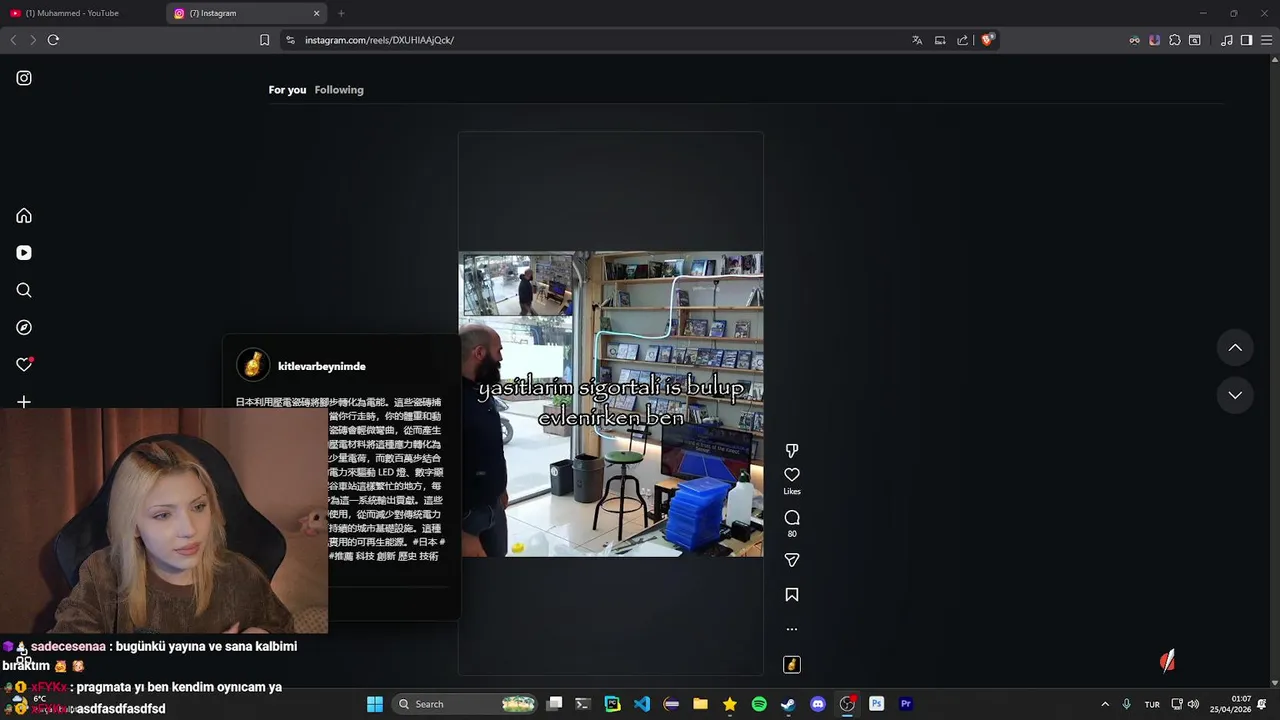Close the Instagram browser tab

point(317,13)
